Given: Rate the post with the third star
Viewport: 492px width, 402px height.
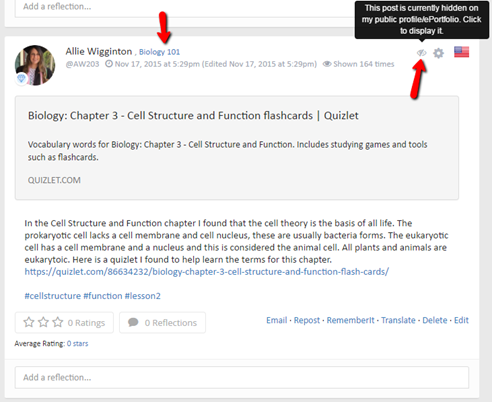Looking at the screenshot, I should click(x=58, y=322).
